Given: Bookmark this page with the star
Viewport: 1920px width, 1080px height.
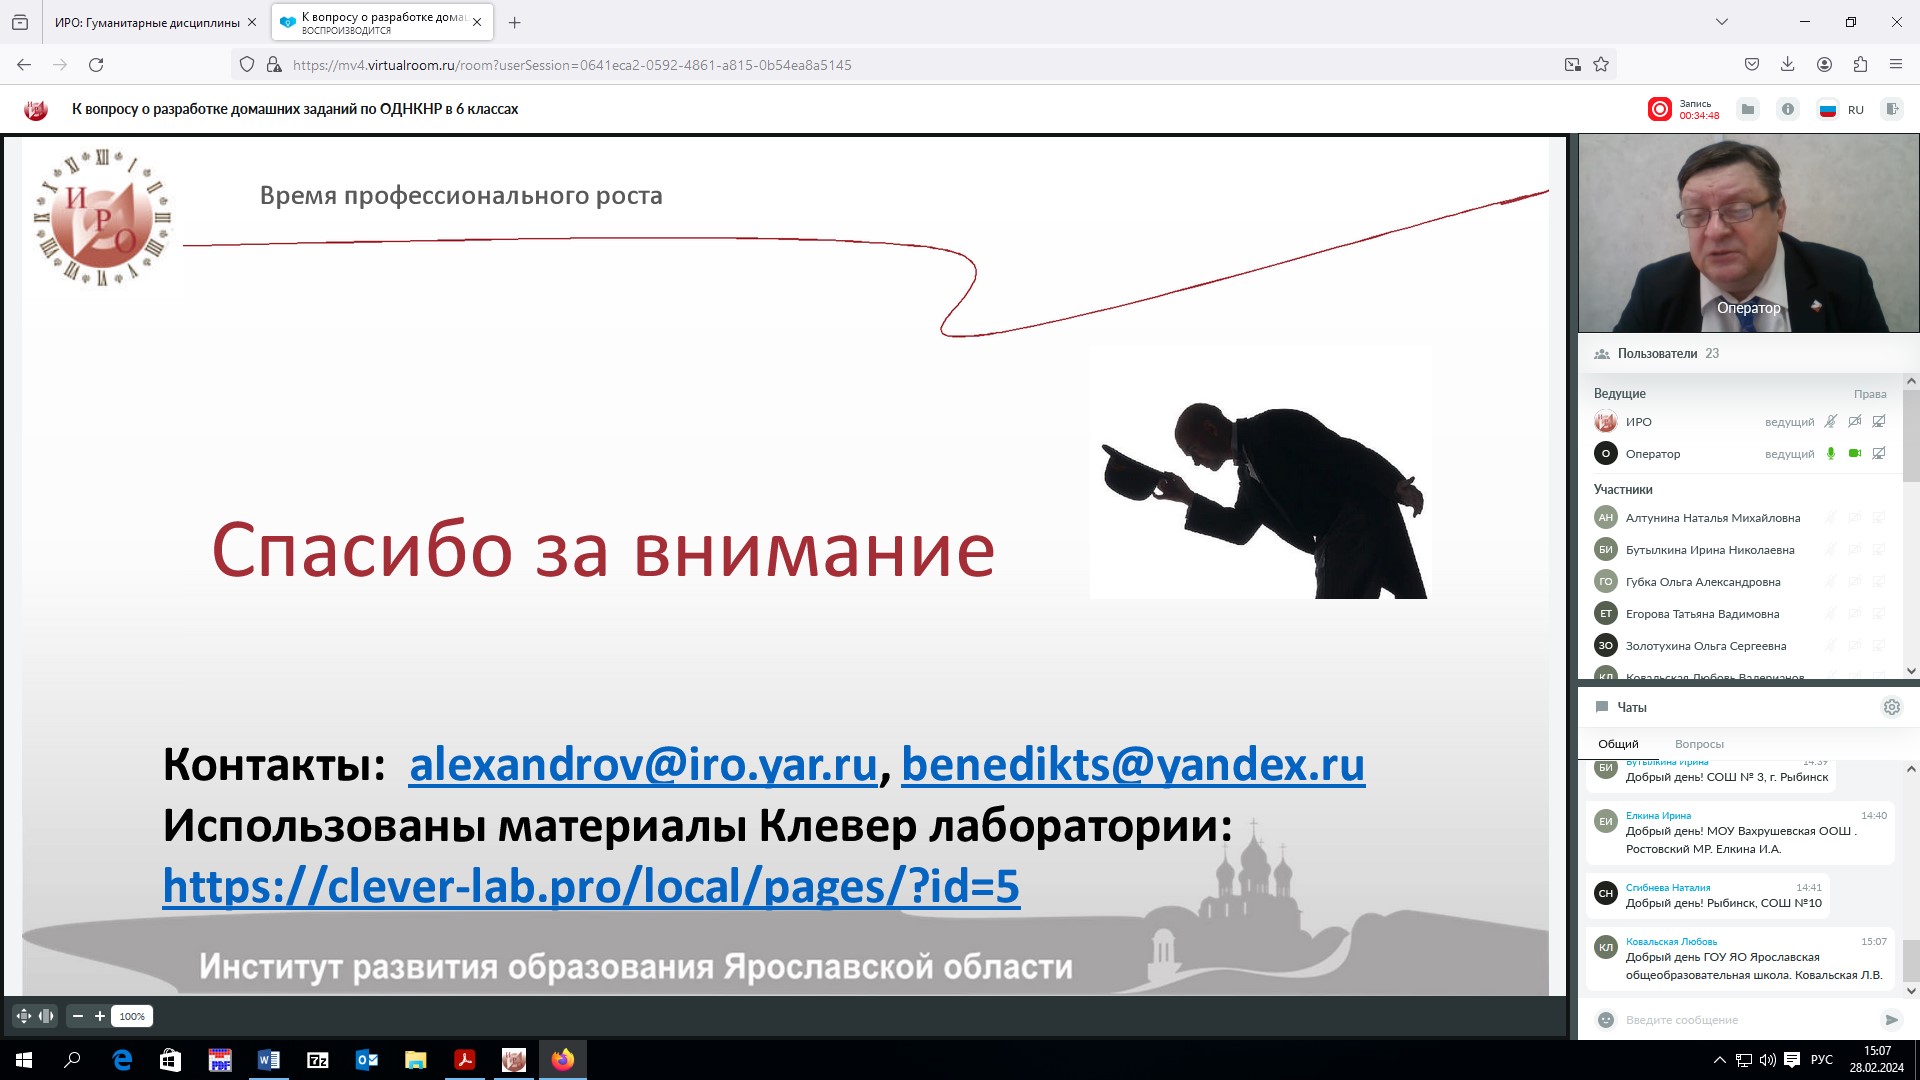Looking at the screenshot, I should (1601, 65).
